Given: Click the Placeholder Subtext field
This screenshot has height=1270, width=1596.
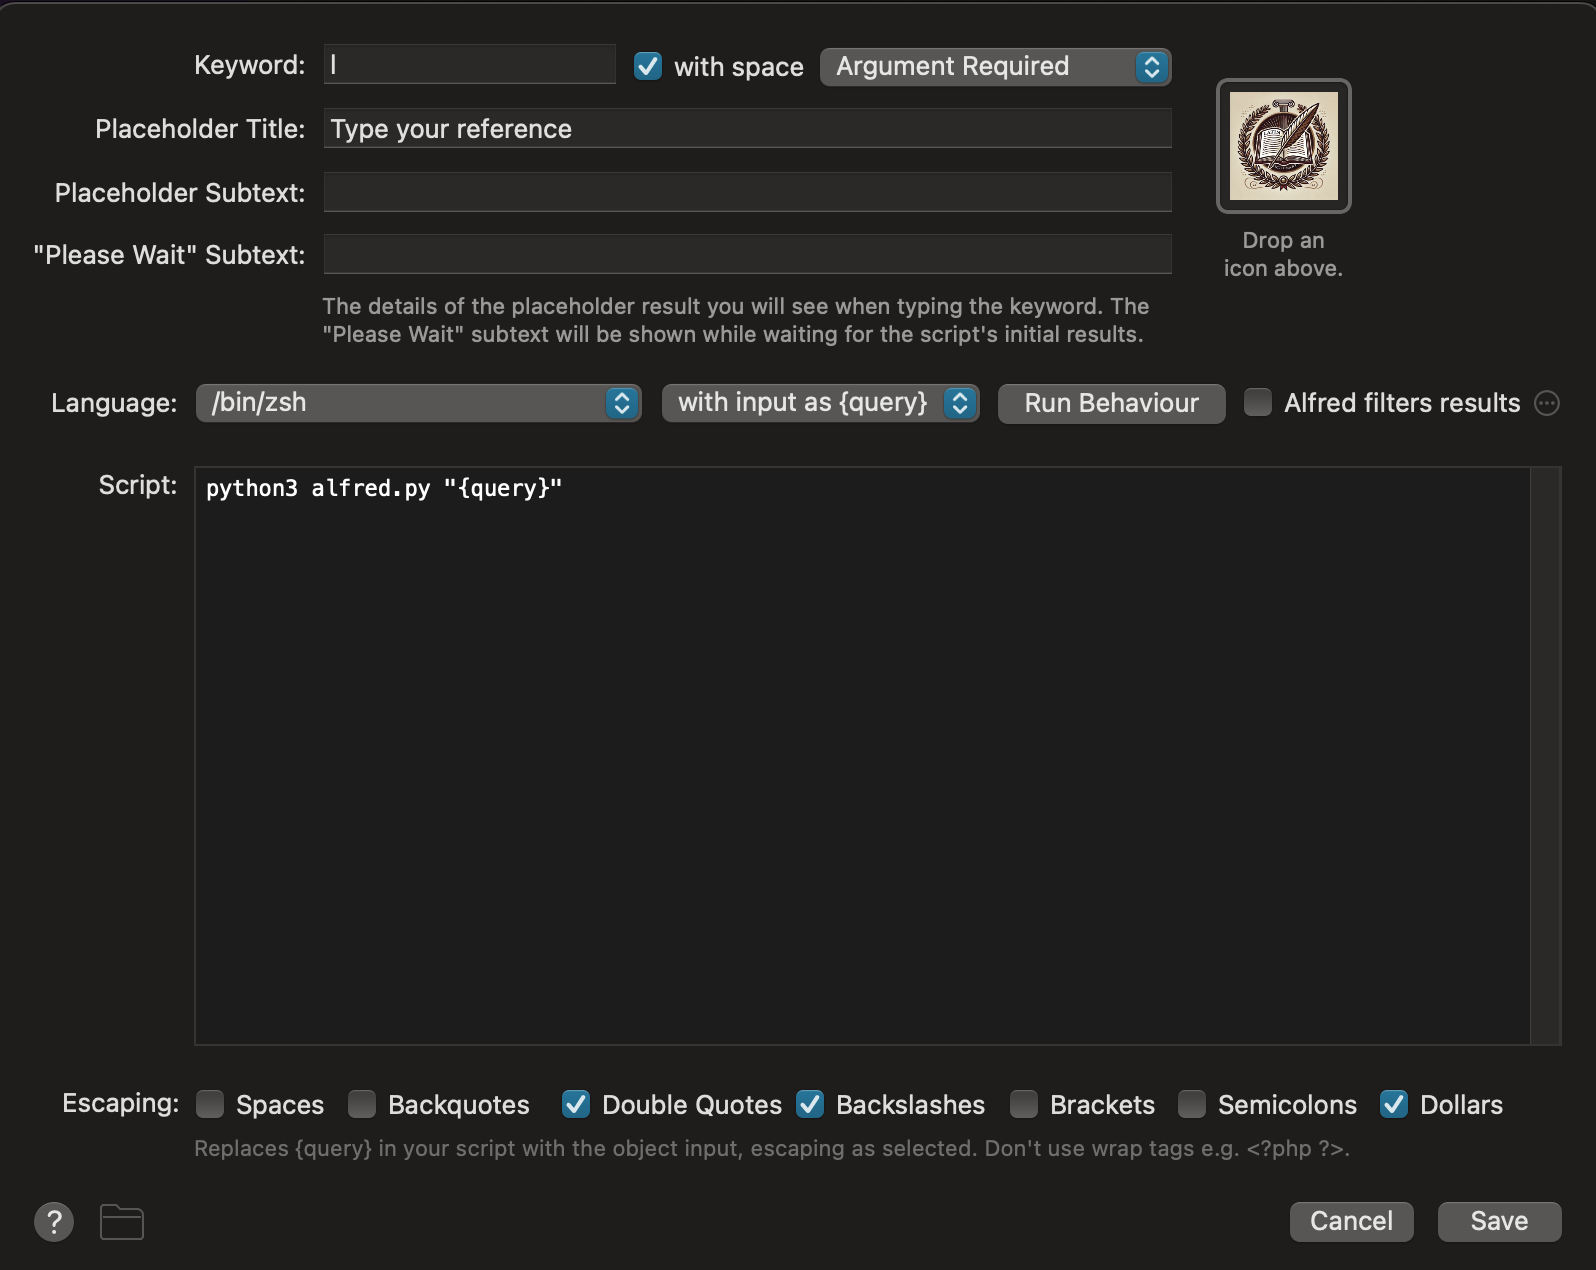Looking at the screenshot, I should coord(747,192).
